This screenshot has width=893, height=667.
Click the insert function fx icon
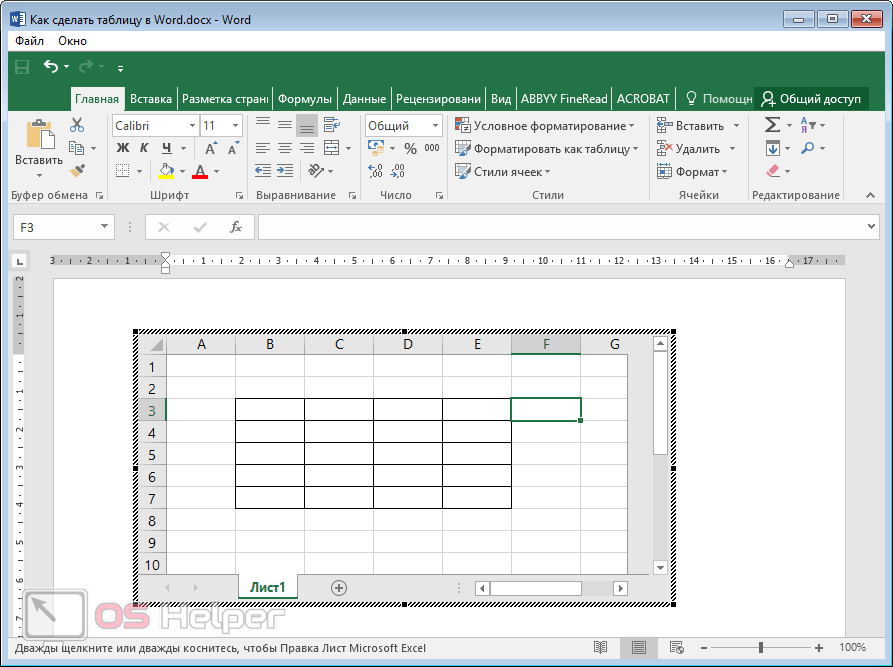pyautogui.click(x=236, y=227)
